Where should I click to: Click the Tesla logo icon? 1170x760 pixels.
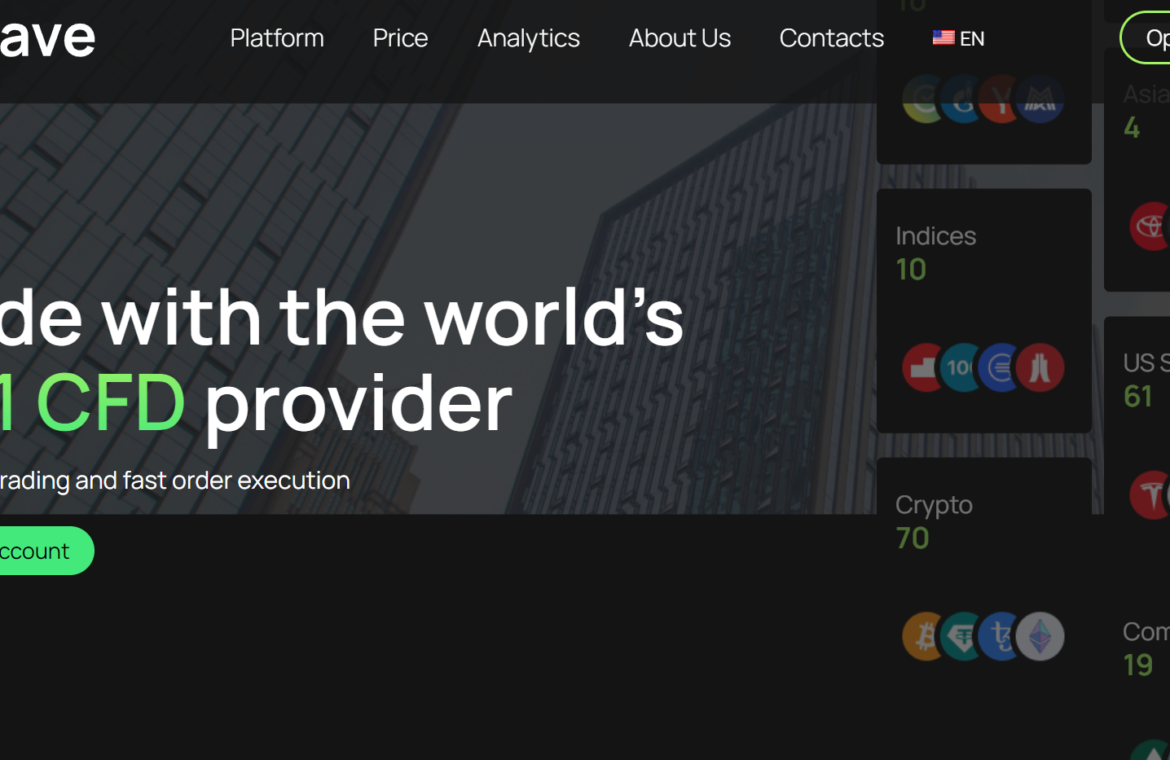1148,494
